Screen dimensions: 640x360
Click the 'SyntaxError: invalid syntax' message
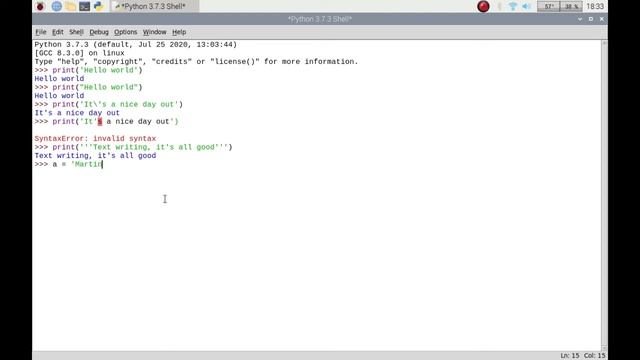[95, 138]
